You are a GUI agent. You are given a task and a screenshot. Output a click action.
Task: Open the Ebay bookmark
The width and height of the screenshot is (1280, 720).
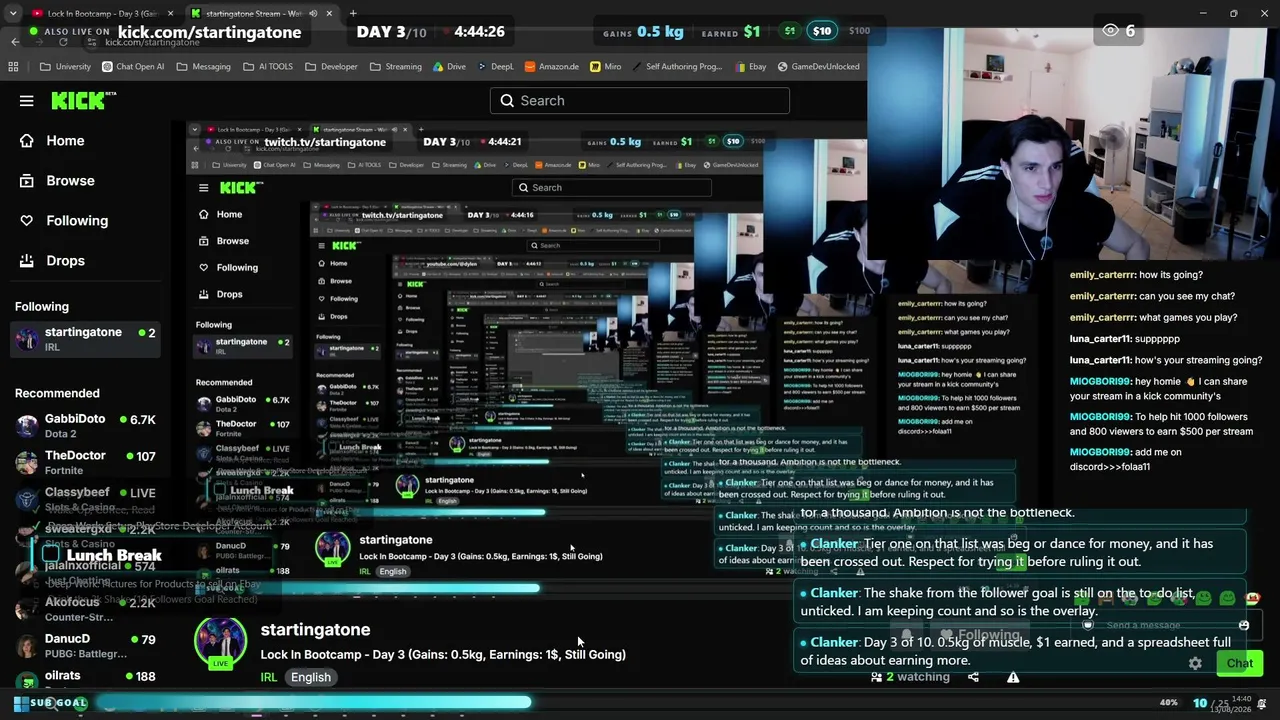tap(750, 67)
